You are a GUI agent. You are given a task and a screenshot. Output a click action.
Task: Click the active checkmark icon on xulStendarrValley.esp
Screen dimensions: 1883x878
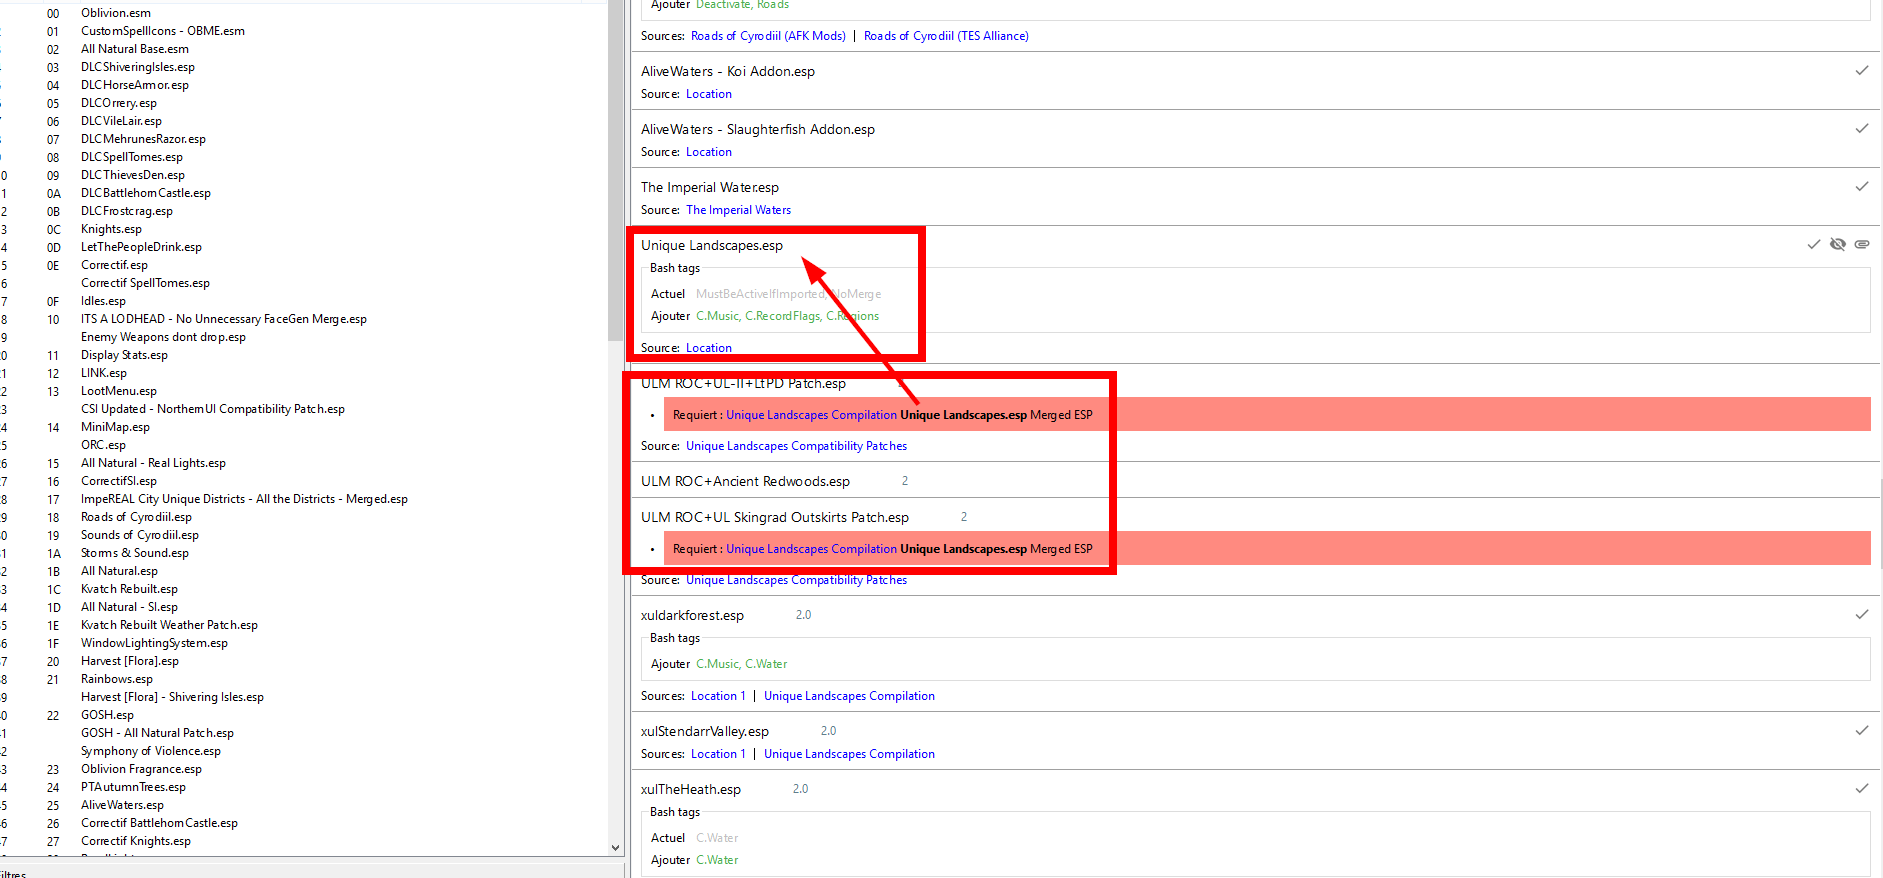pos(1862,731)
